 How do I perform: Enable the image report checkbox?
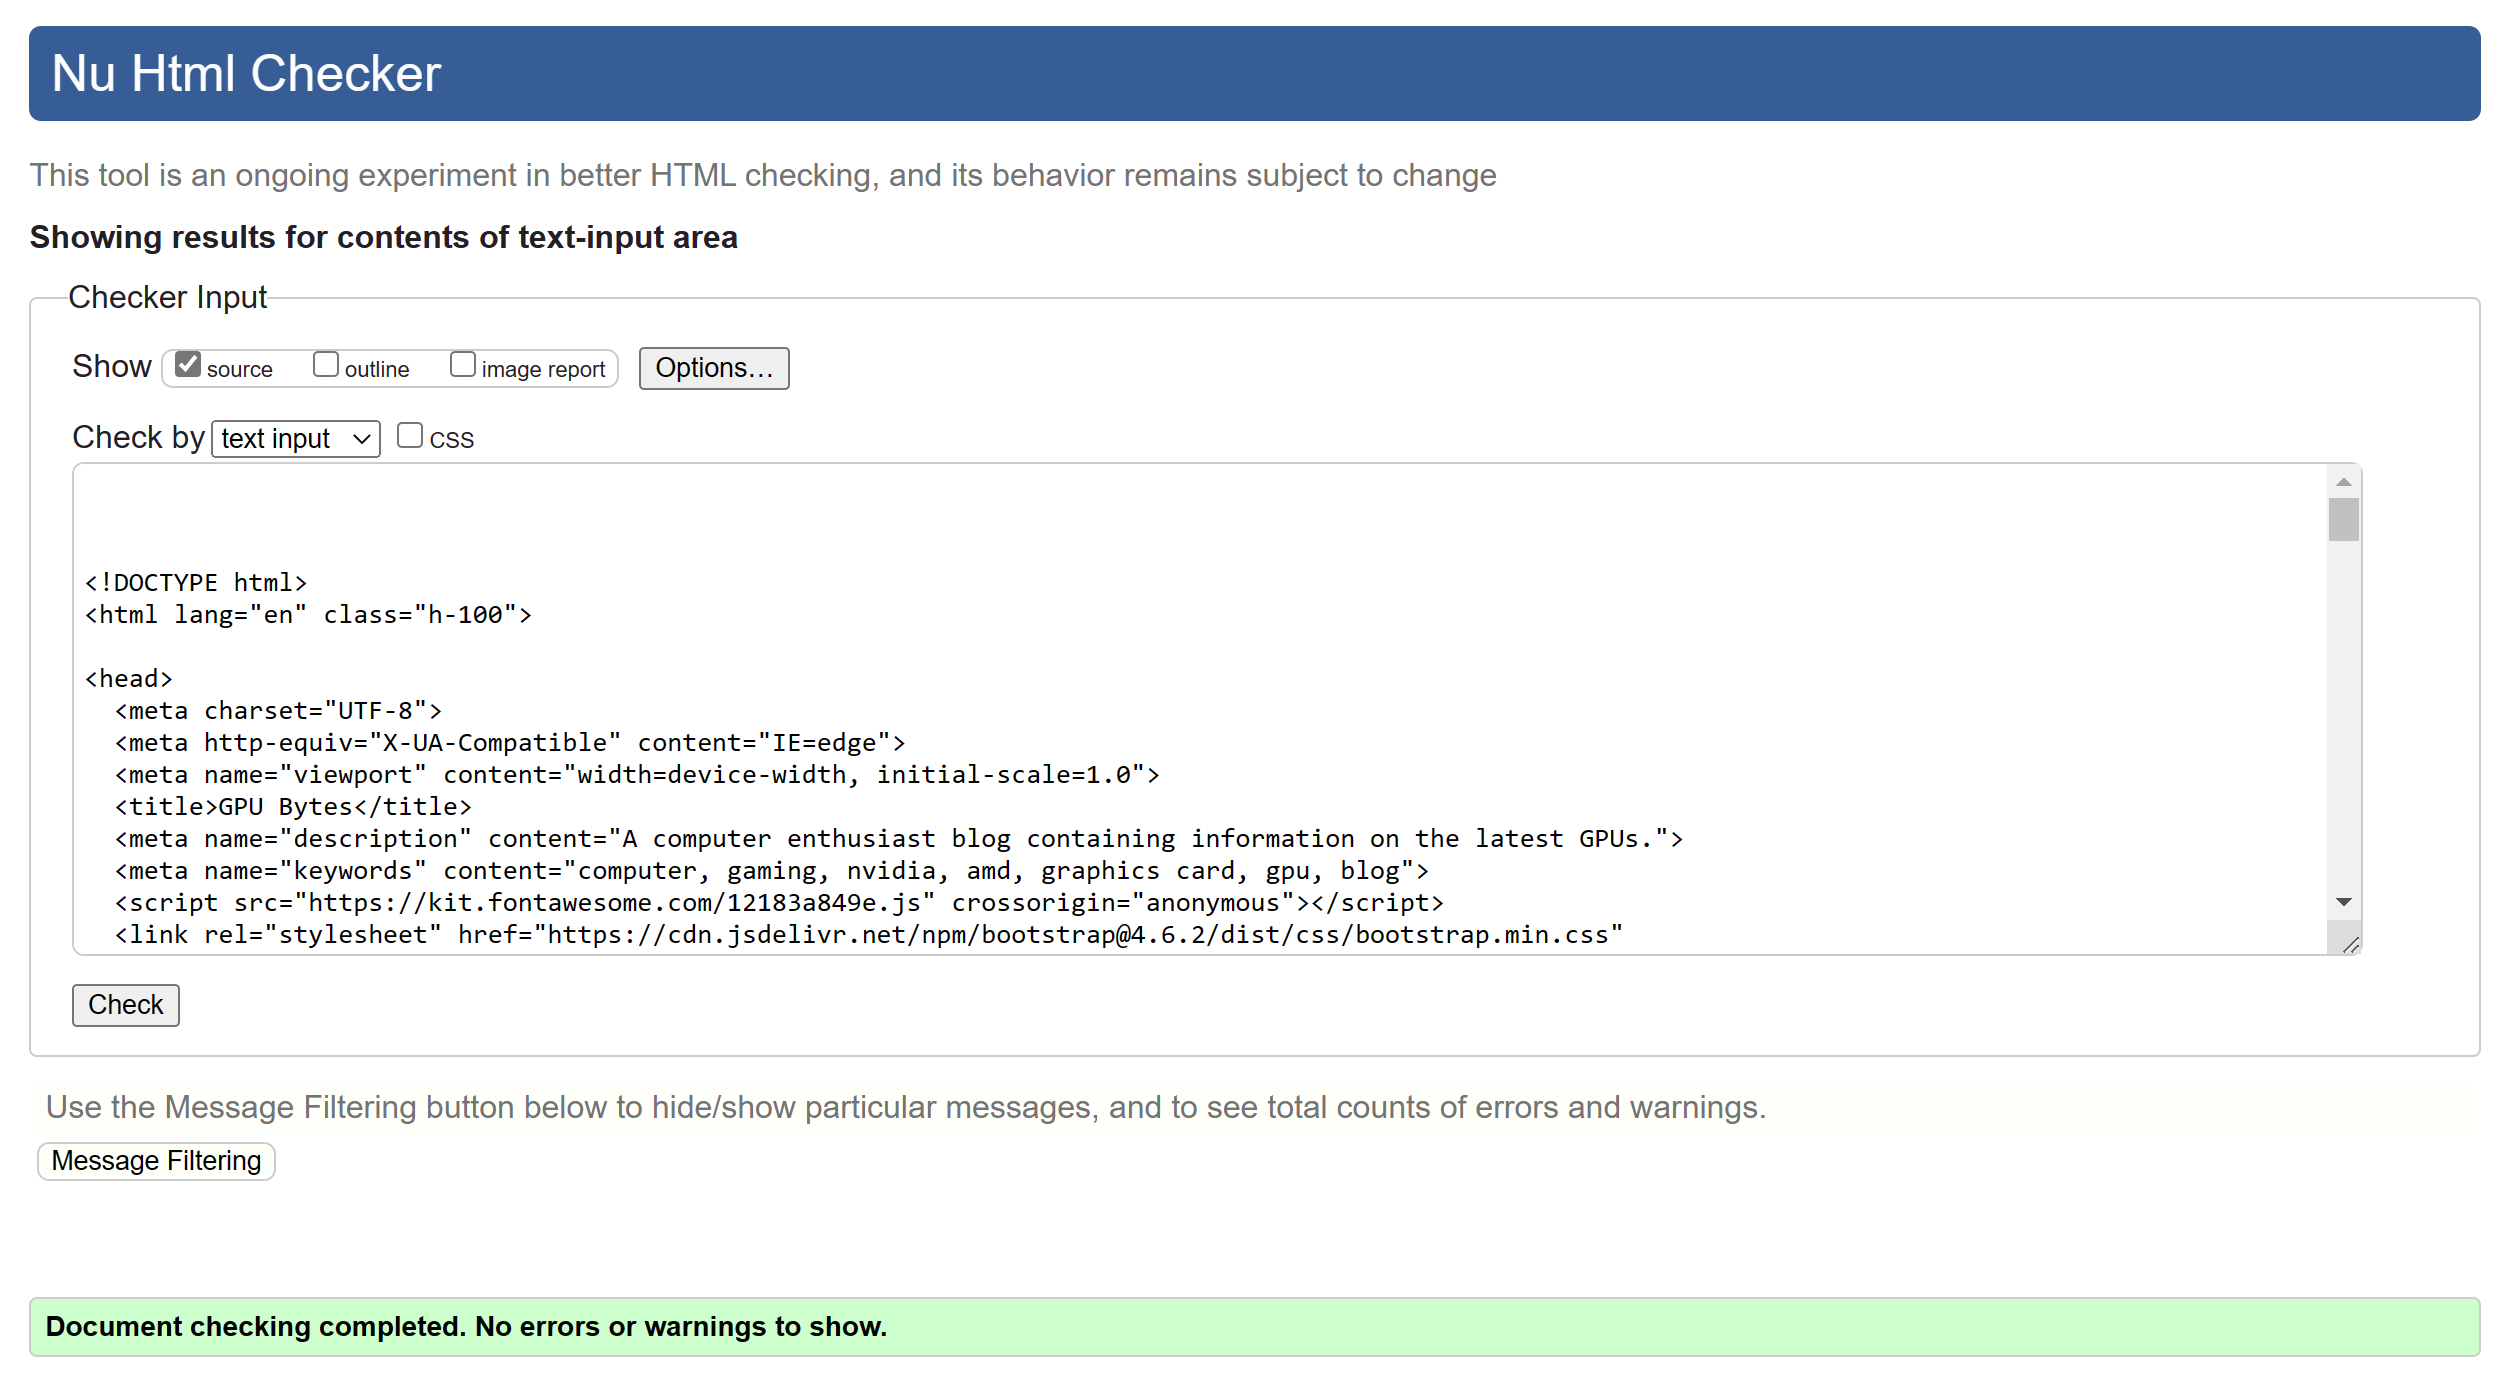(462, 365)
